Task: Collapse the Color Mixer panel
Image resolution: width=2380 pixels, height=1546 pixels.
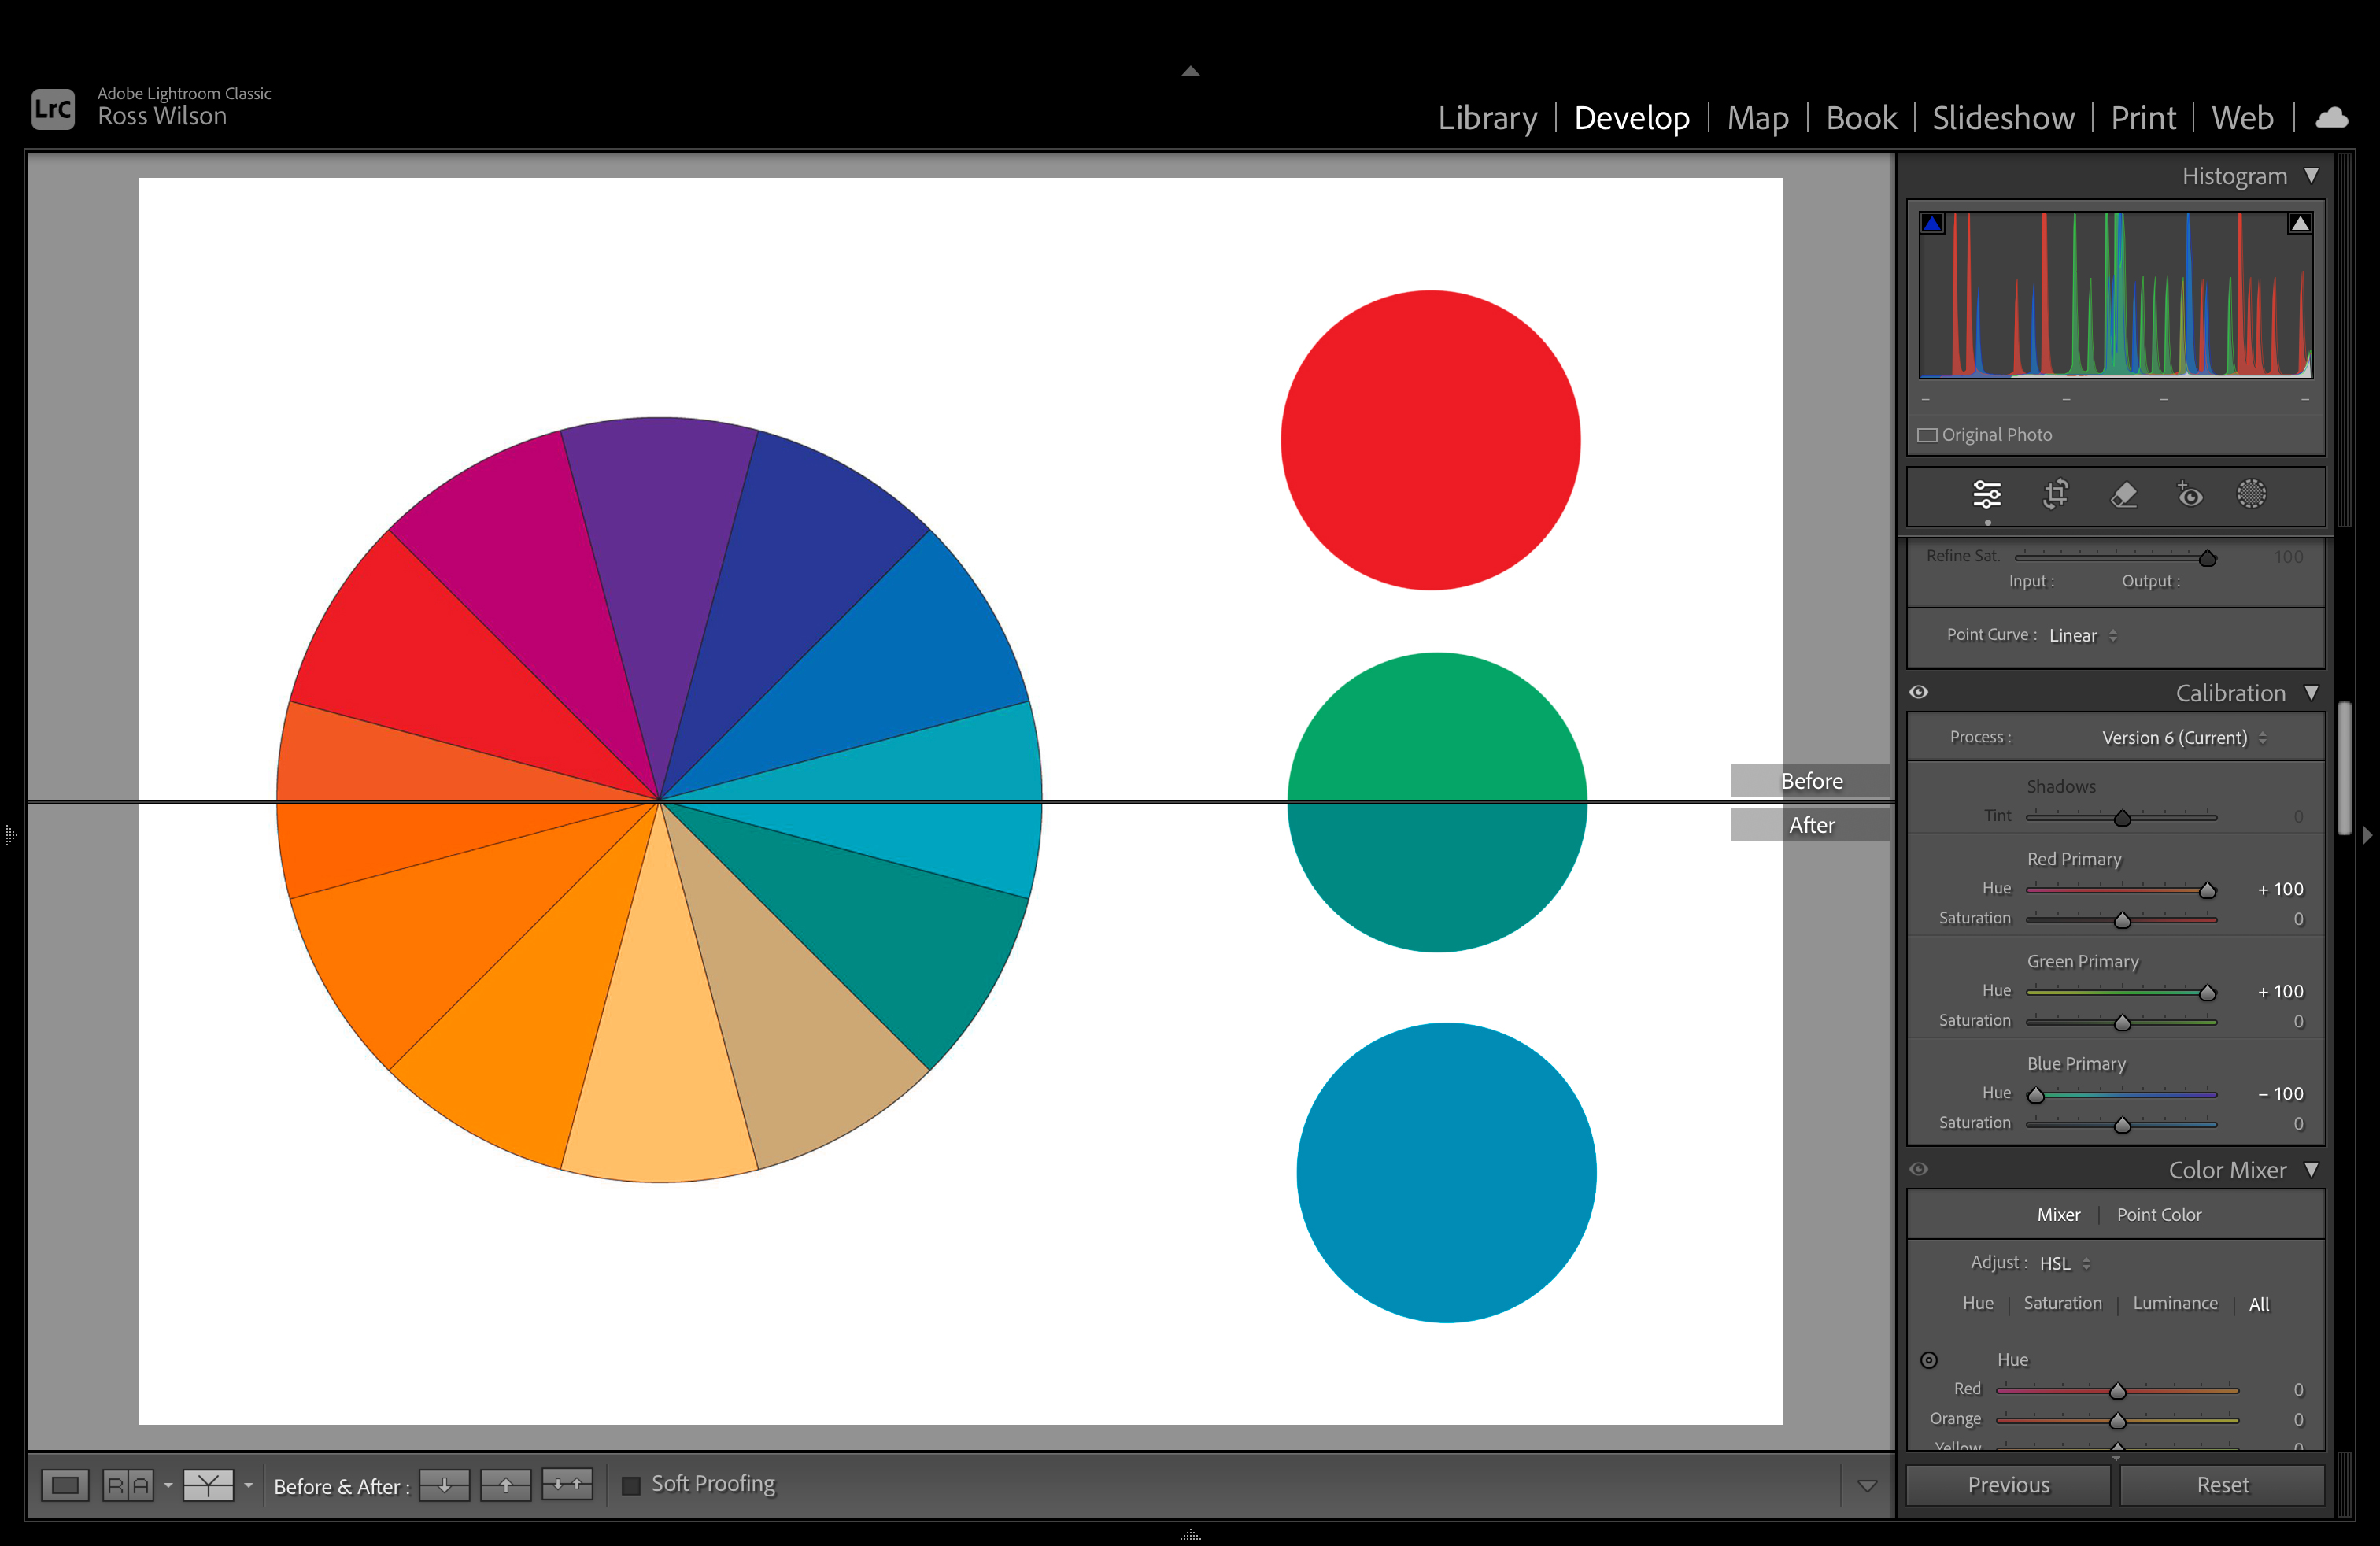Action: [2311, 1169]
